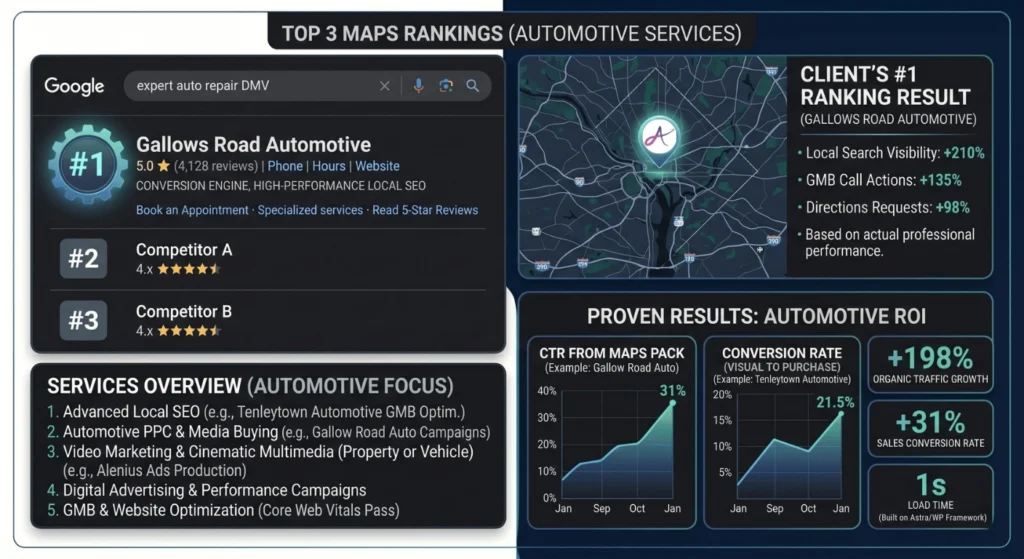This screenshot has width=1024, height=559.
Task: Clear the search with the X icon
Action: pos(385,86)
